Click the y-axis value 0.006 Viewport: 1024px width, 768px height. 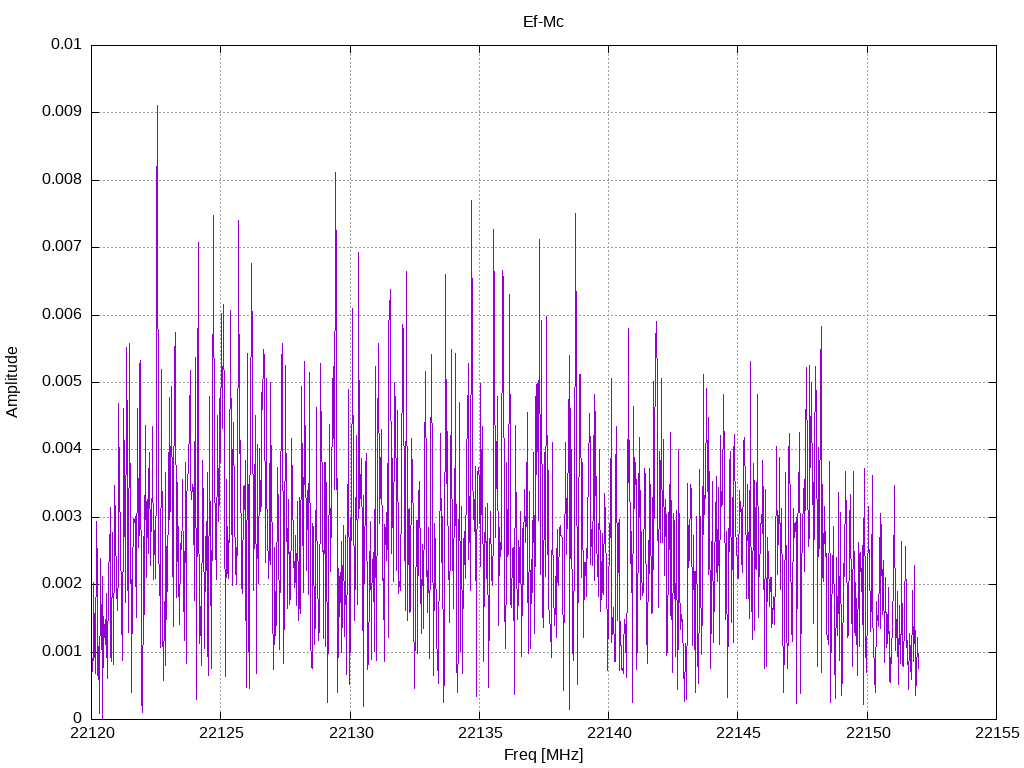tap(62, 314)
